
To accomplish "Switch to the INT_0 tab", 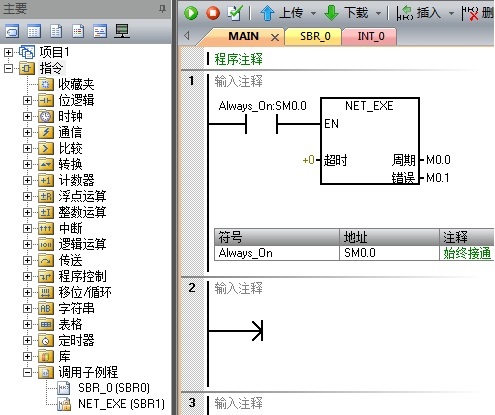I will (371, 36).
